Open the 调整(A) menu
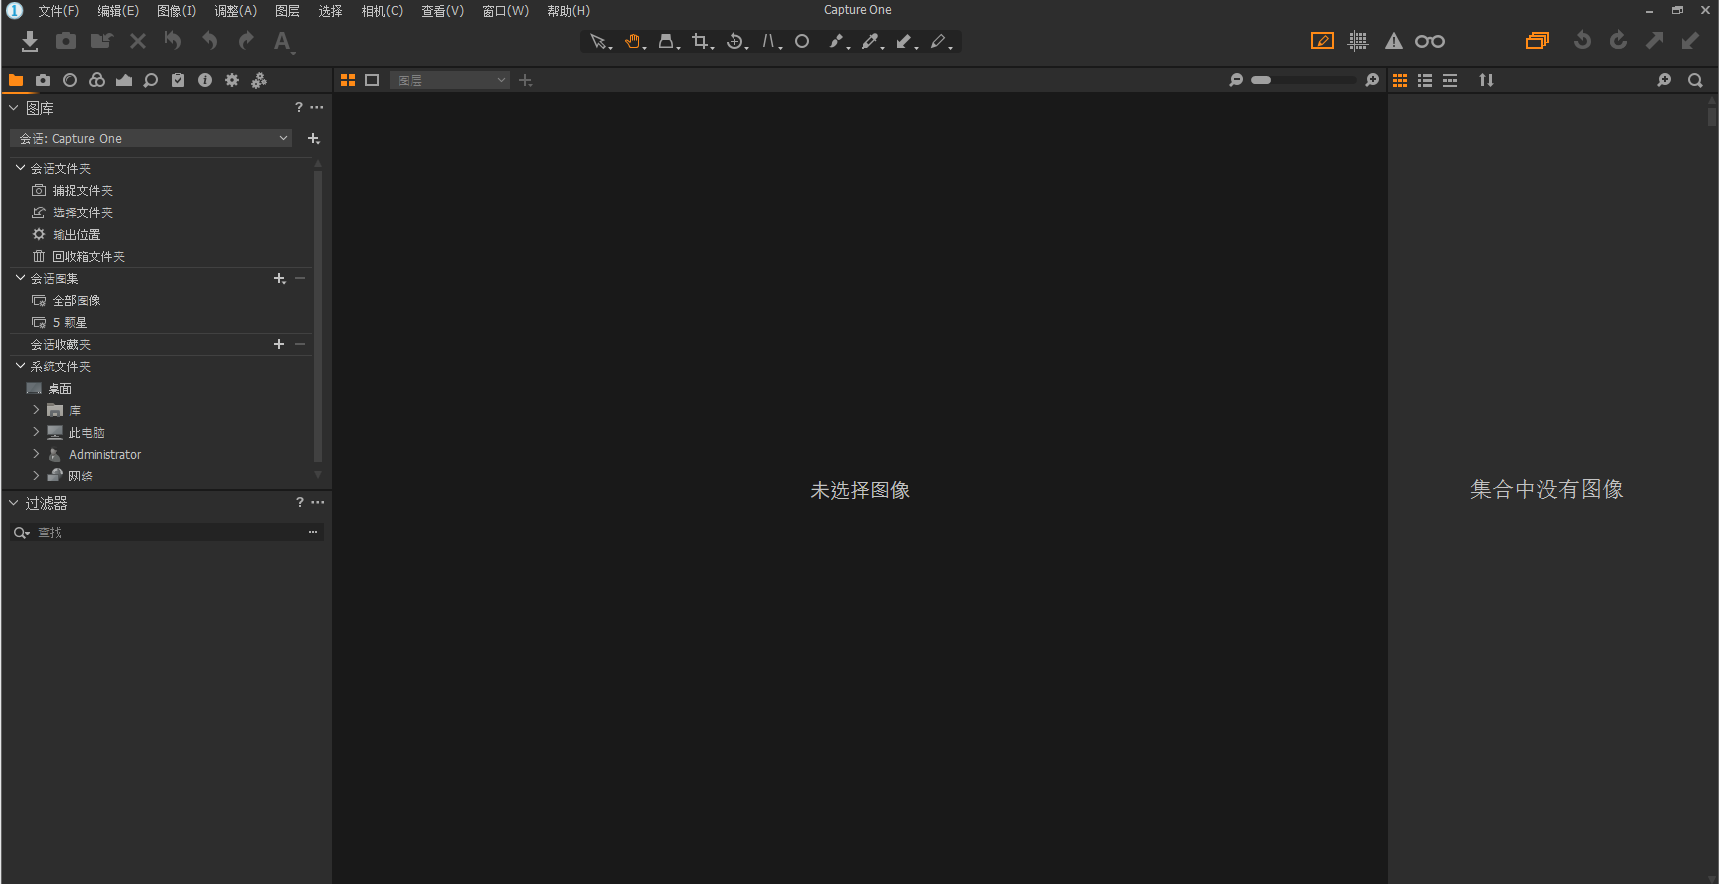Viewport: 1719px width, 884px height. pos(235,11)
